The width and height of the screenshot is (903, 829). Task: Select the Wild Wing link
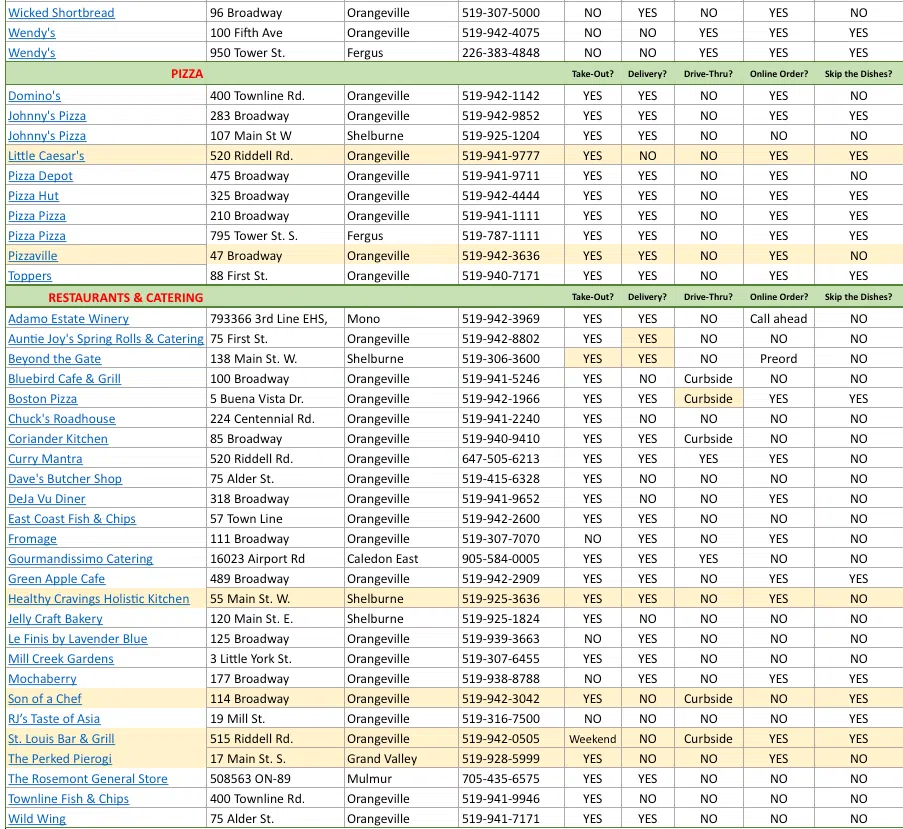tap(37, 819)
